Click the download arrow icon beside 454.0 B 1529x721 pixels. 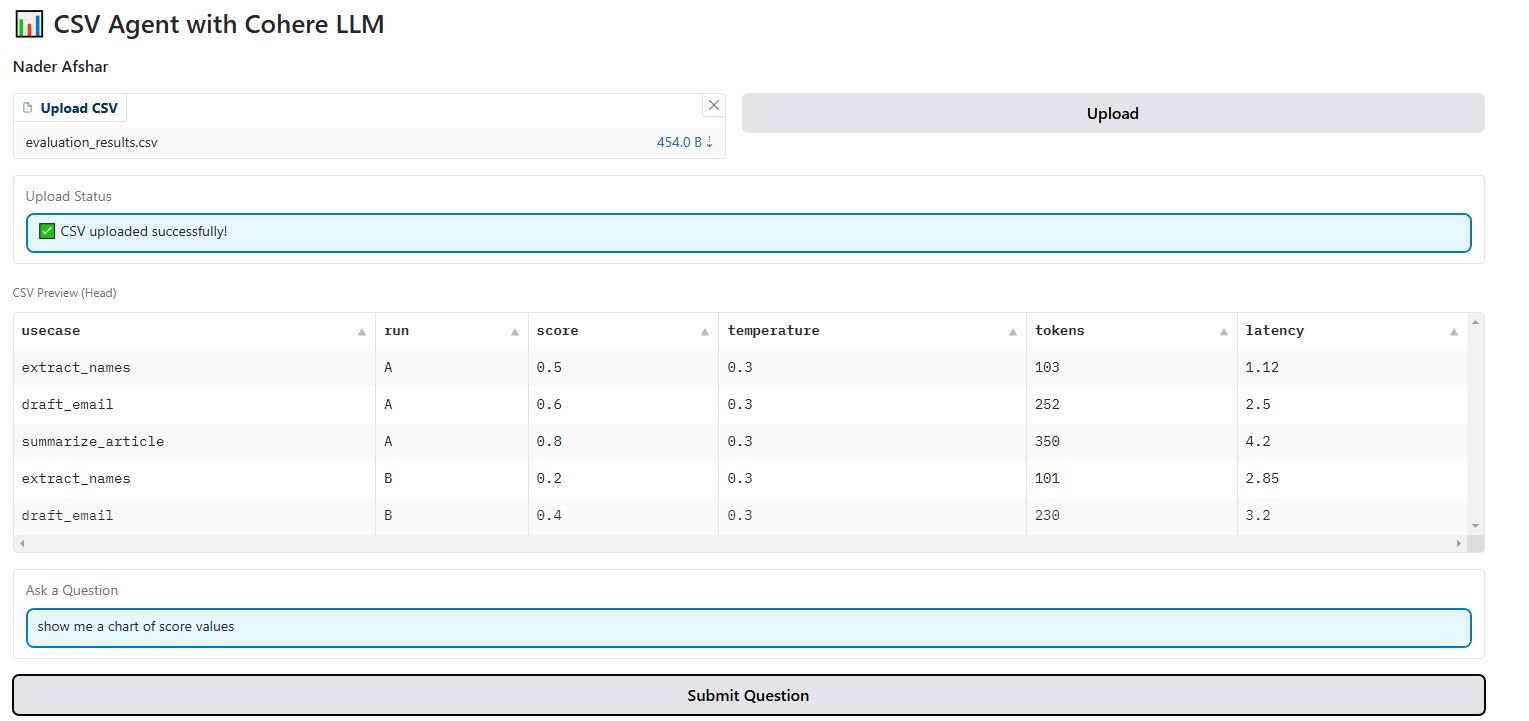click(x=710, y=141)
